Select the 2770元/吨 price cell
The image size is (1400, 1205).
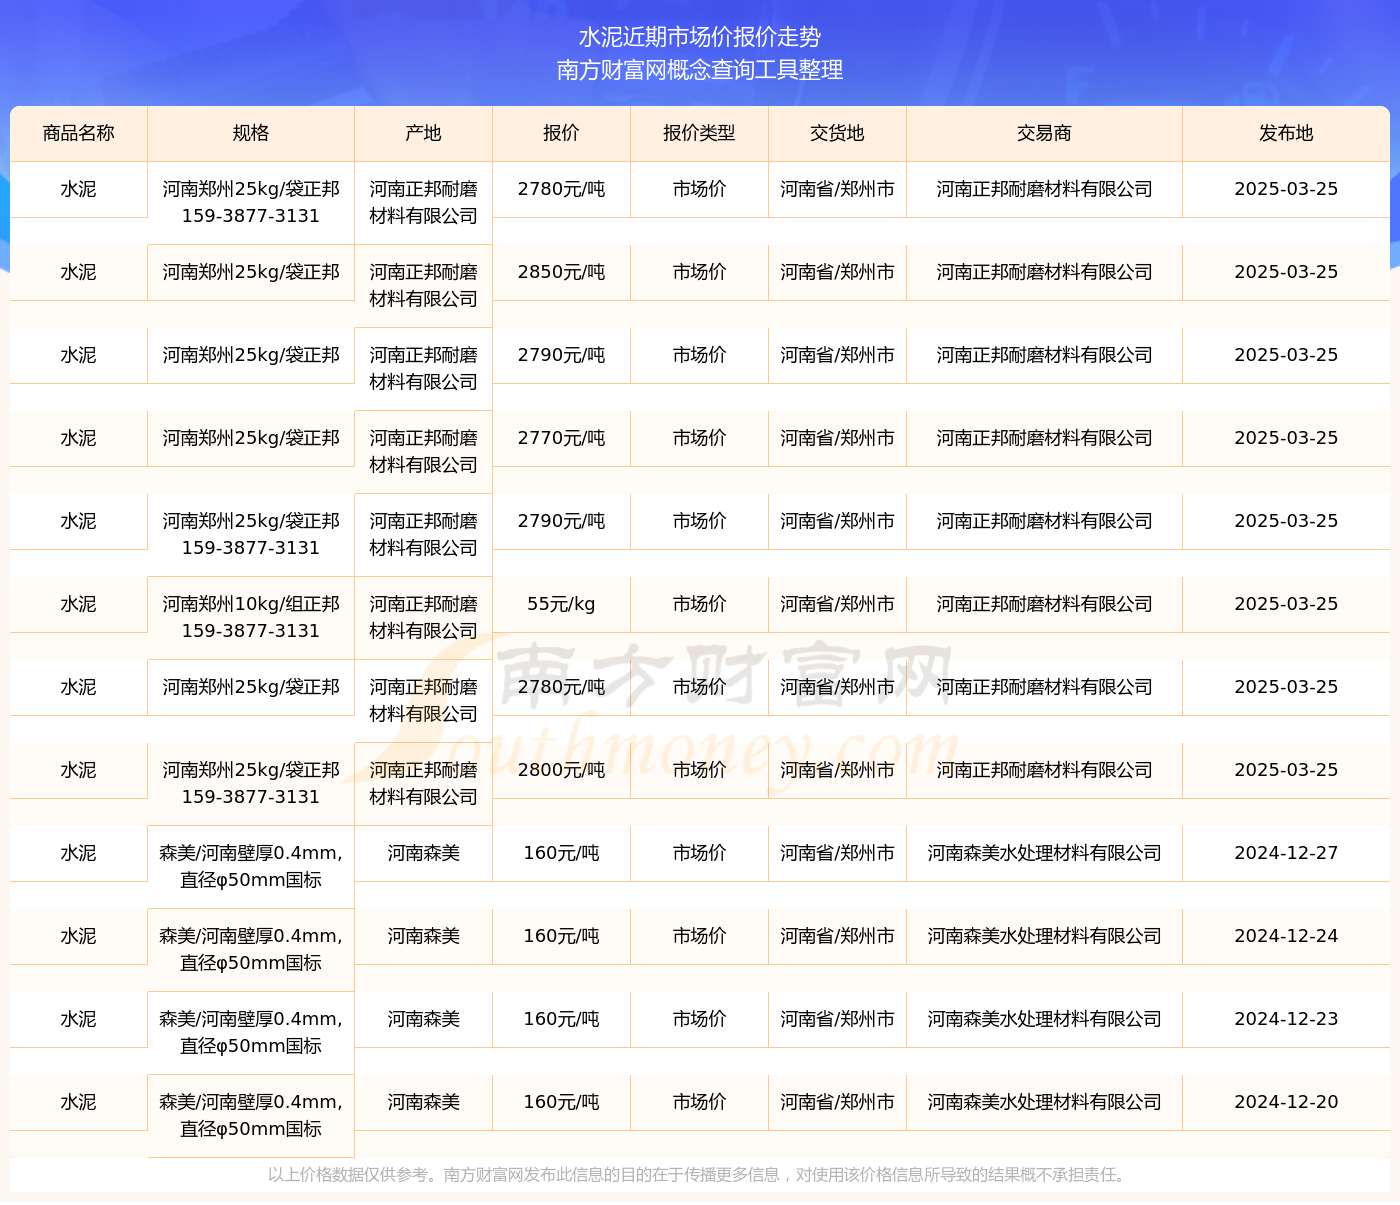click(561, 438)
